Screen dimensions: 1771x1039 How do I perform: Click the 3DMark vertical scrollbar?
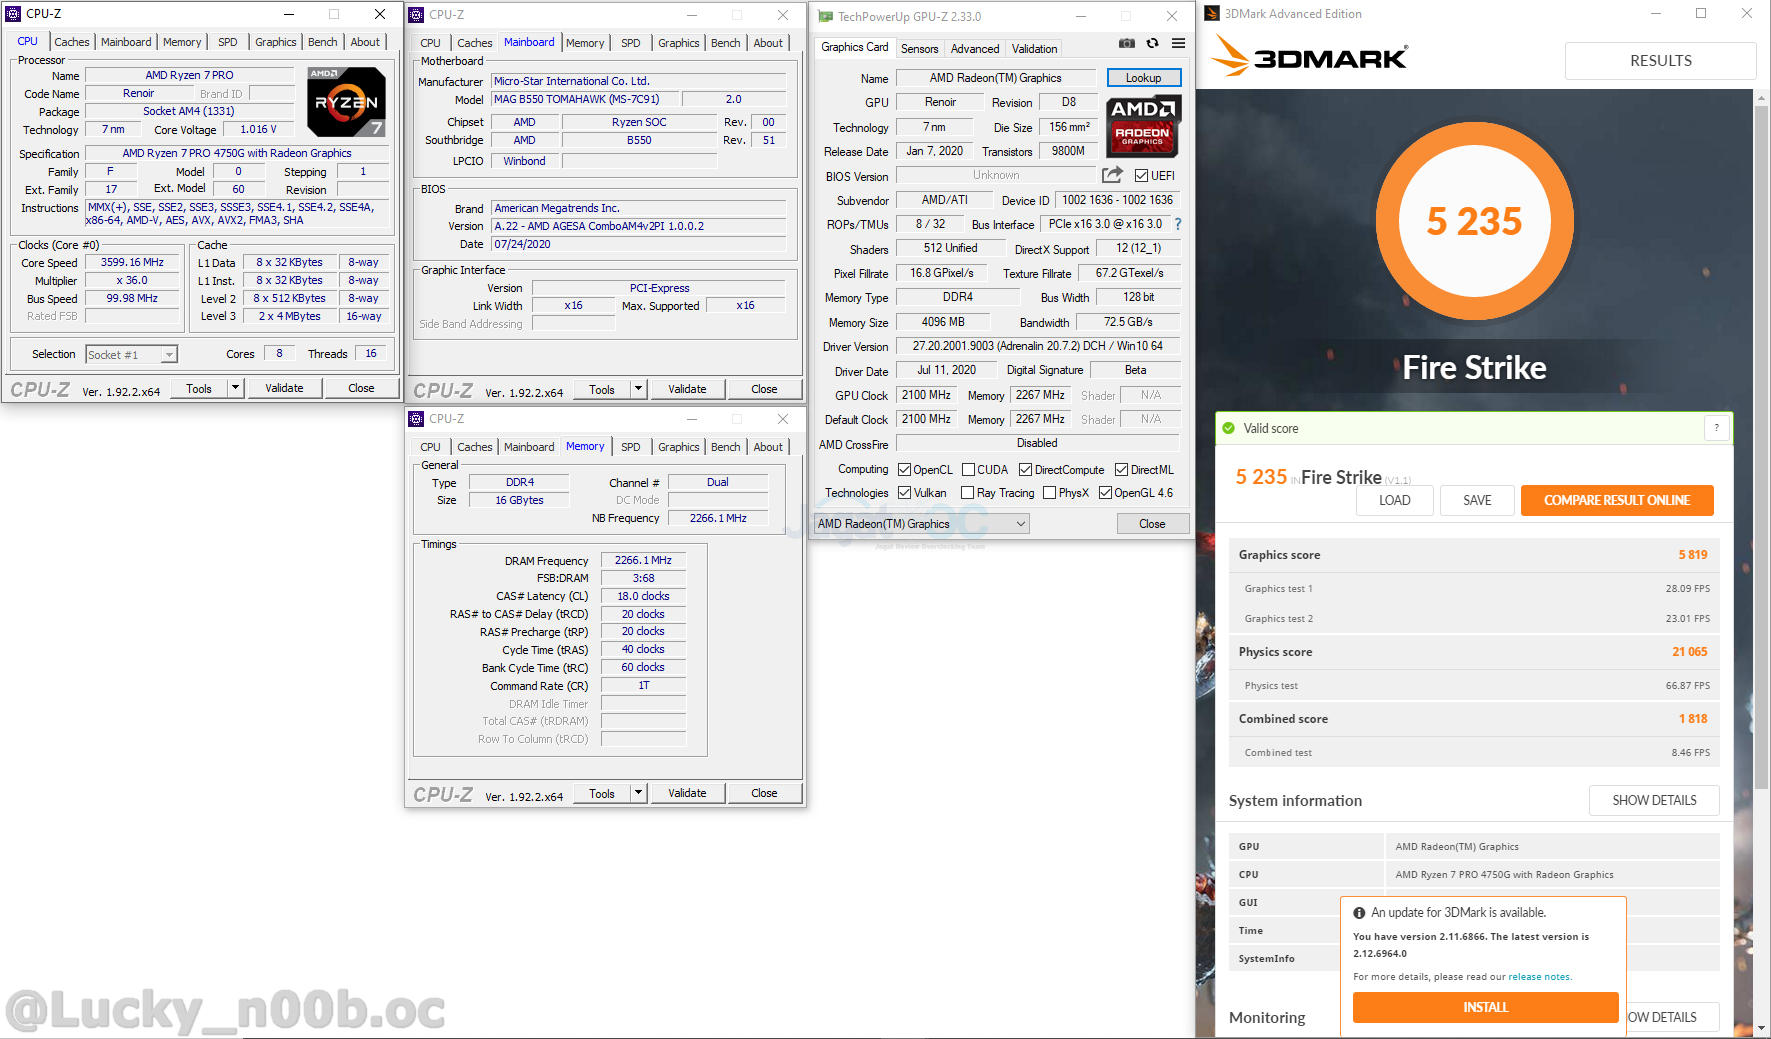[1762, 446]
